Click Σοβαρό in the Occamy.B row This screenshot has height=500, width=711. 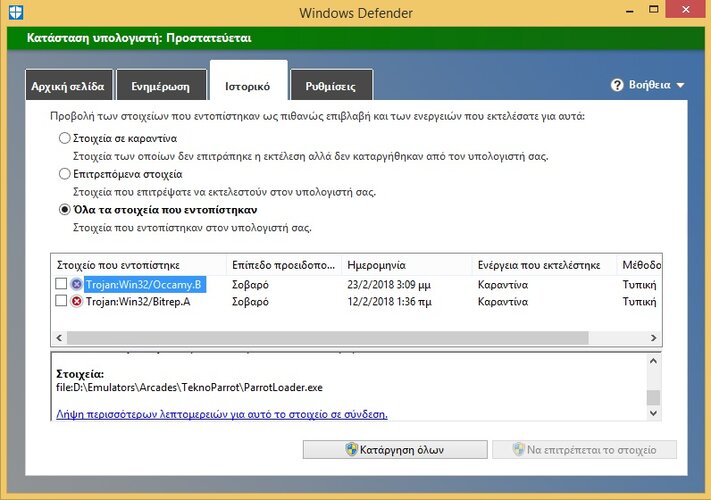click(250, 285)
